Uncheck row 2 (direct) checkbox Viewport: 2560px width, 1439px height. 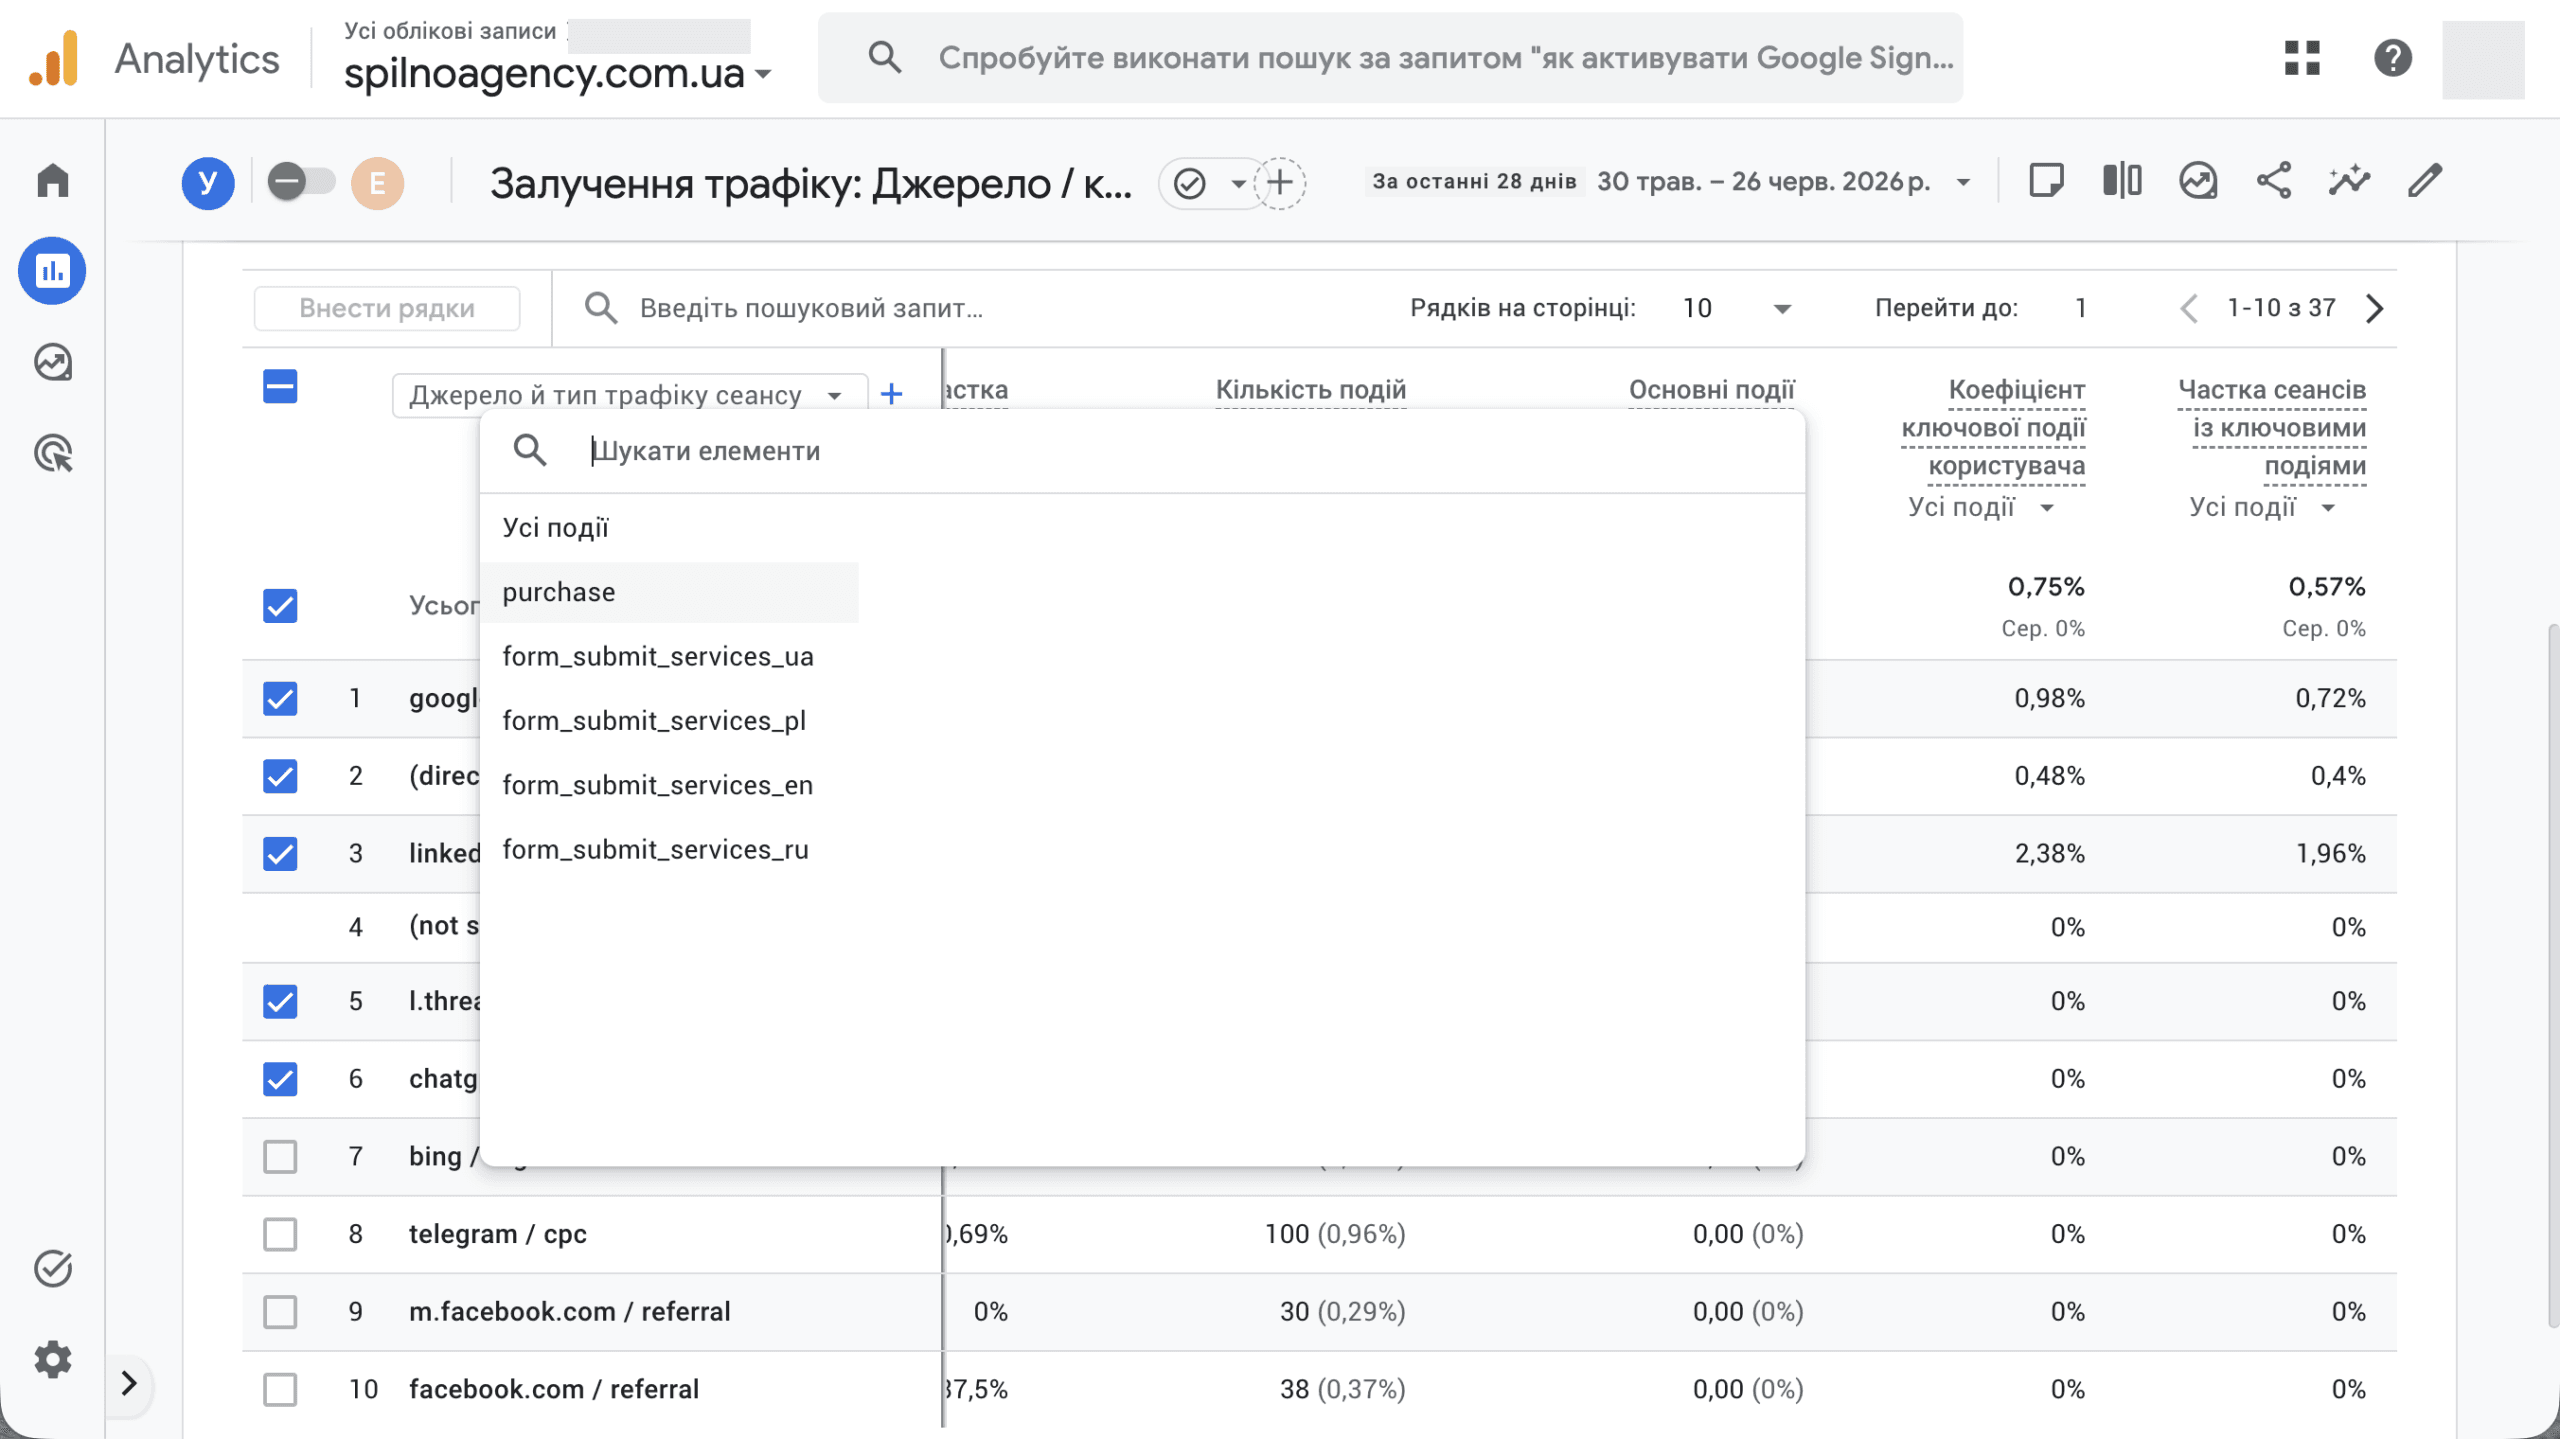tap(280, 776)
